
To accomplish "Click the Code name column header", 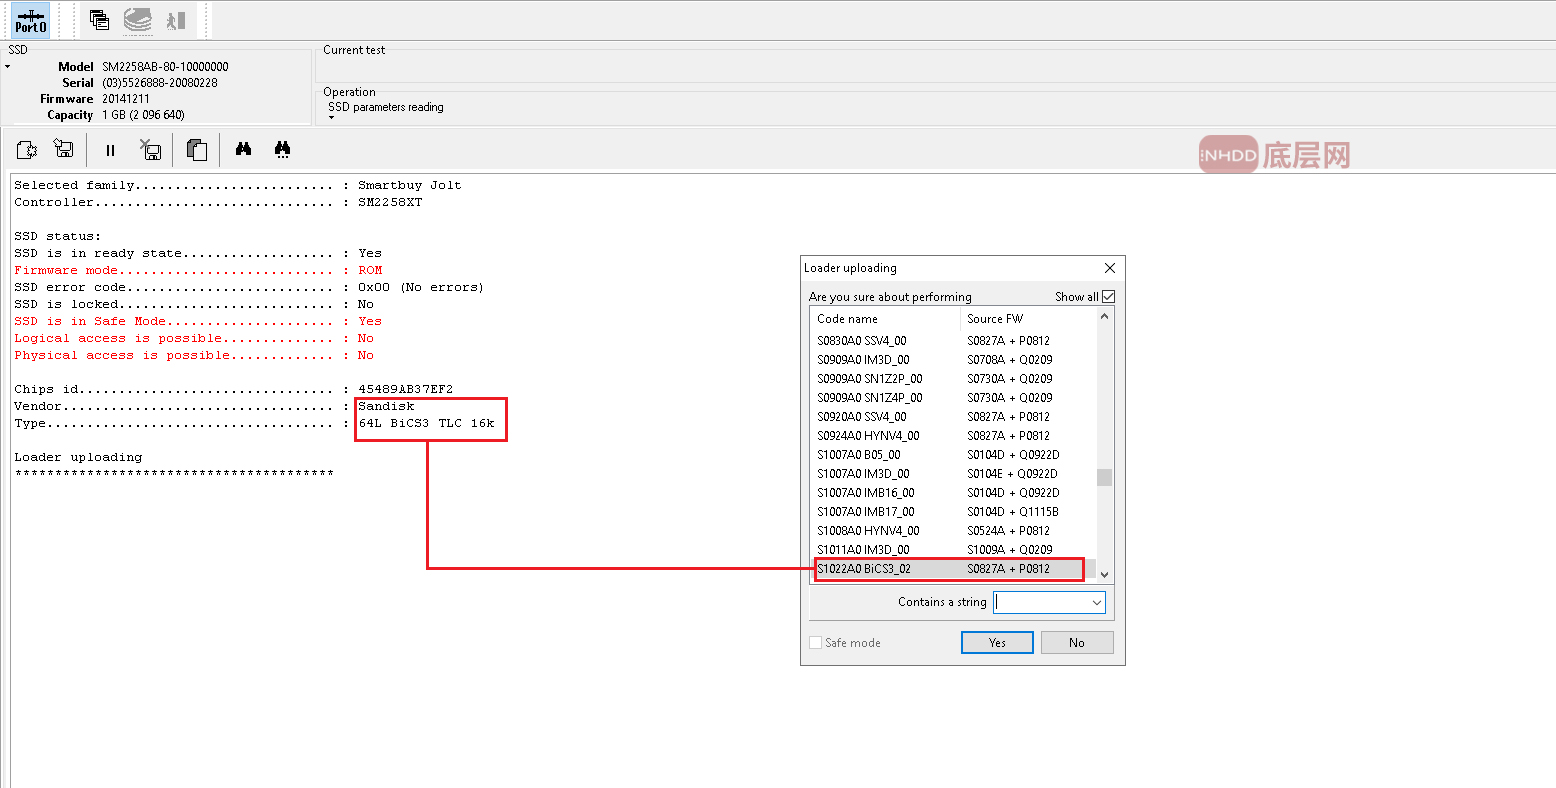I will pos(847,319).
